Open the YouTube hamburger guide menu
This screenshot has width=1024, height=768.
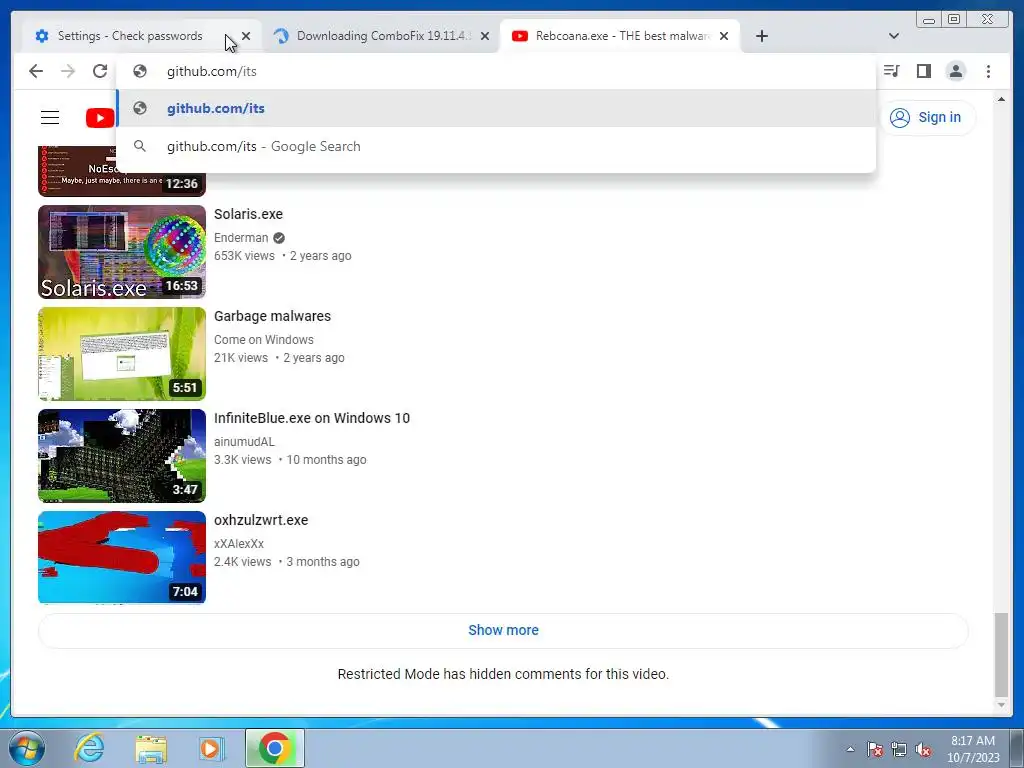tap(50, 118)
